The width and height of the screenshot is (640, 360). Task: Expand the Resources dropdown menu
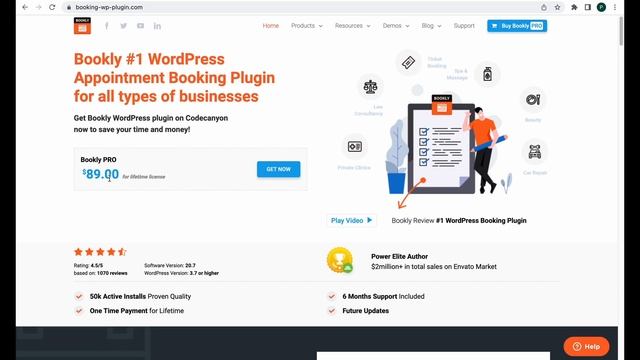tap(353, 26)
